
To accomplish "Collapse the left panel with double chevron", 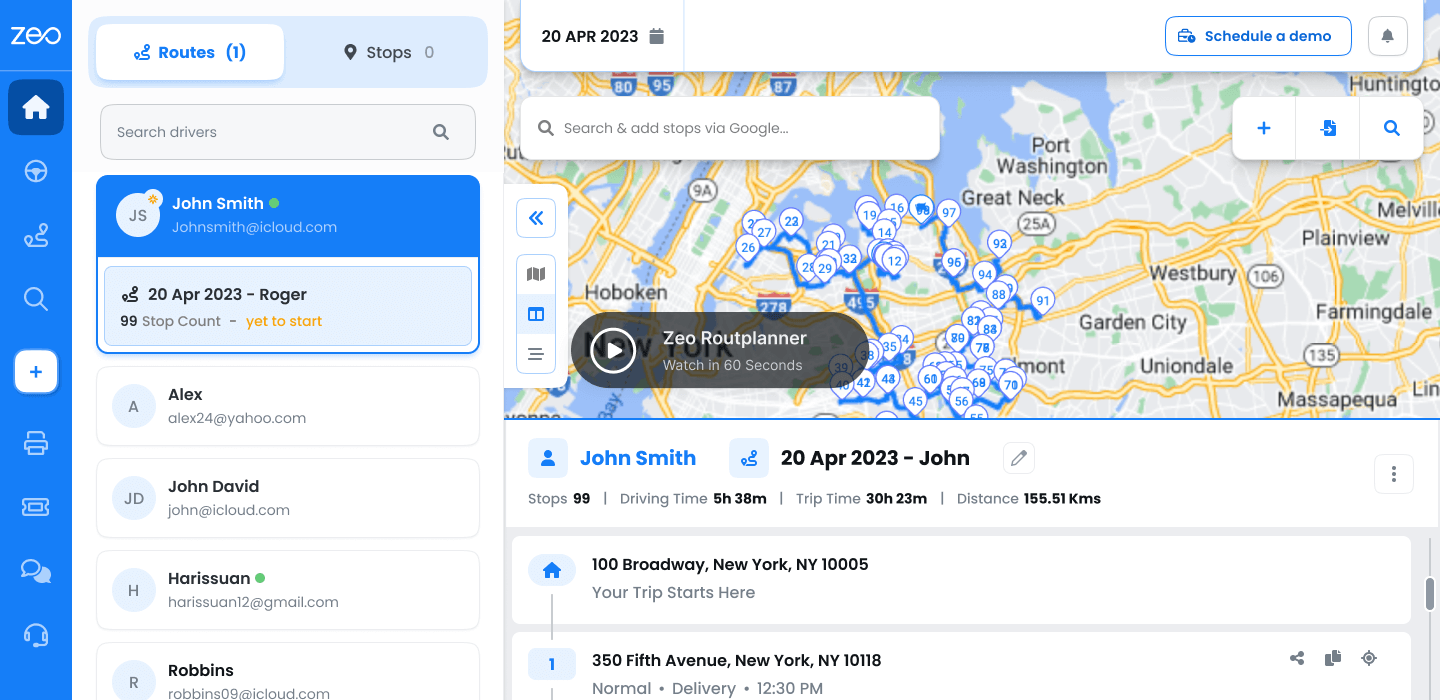I will coord(536,218).
